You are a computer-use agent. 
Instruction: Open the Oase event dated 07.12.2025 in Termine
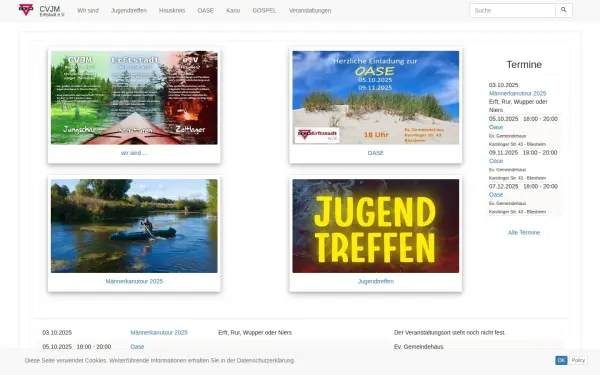coord(496,194)
